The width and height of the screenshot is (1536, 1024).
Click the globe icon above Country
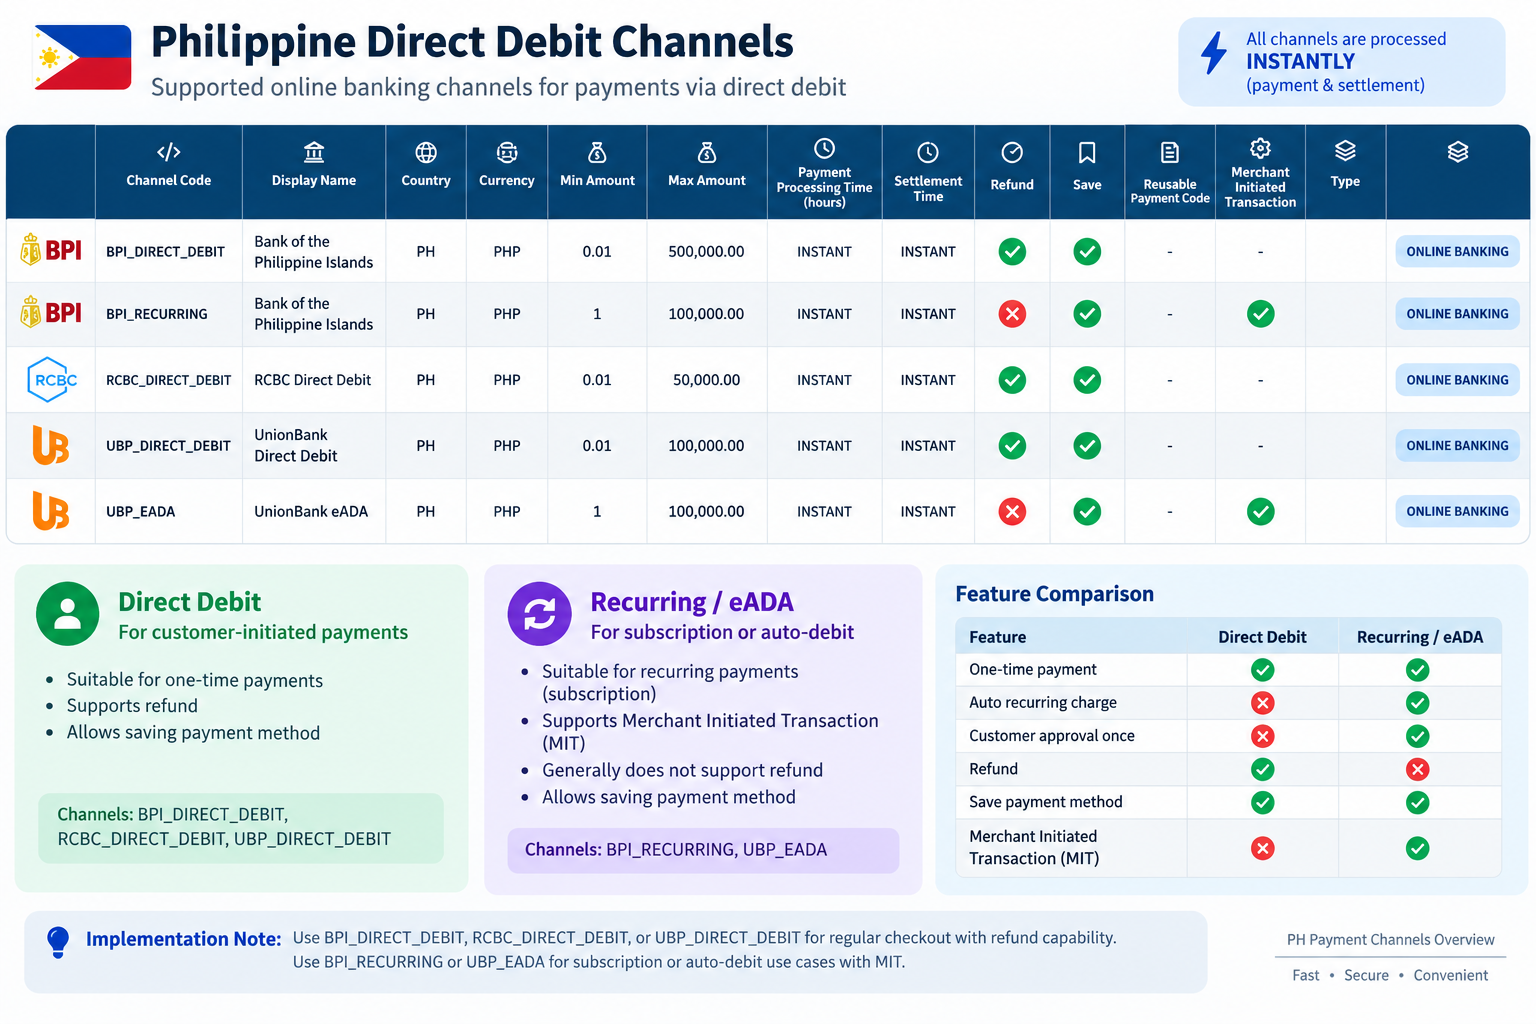pos(426,152)
